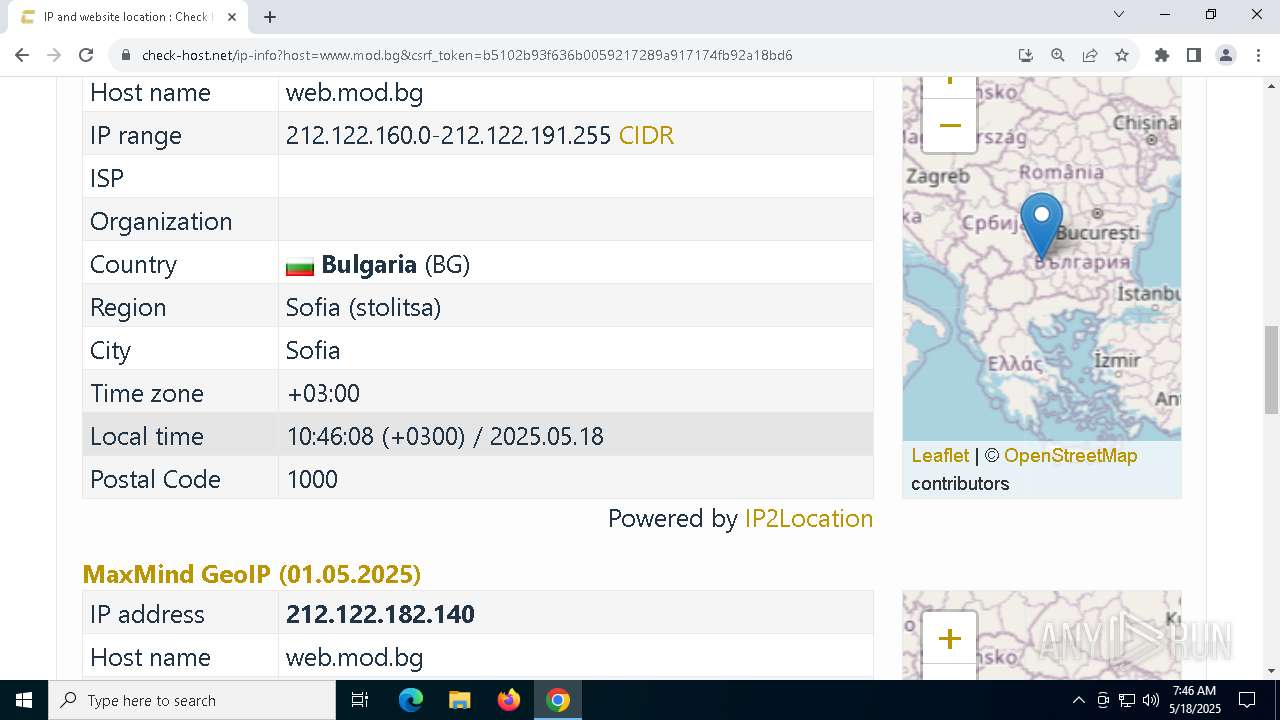Click the scrollbar down arrow

tap(1271, 671)
